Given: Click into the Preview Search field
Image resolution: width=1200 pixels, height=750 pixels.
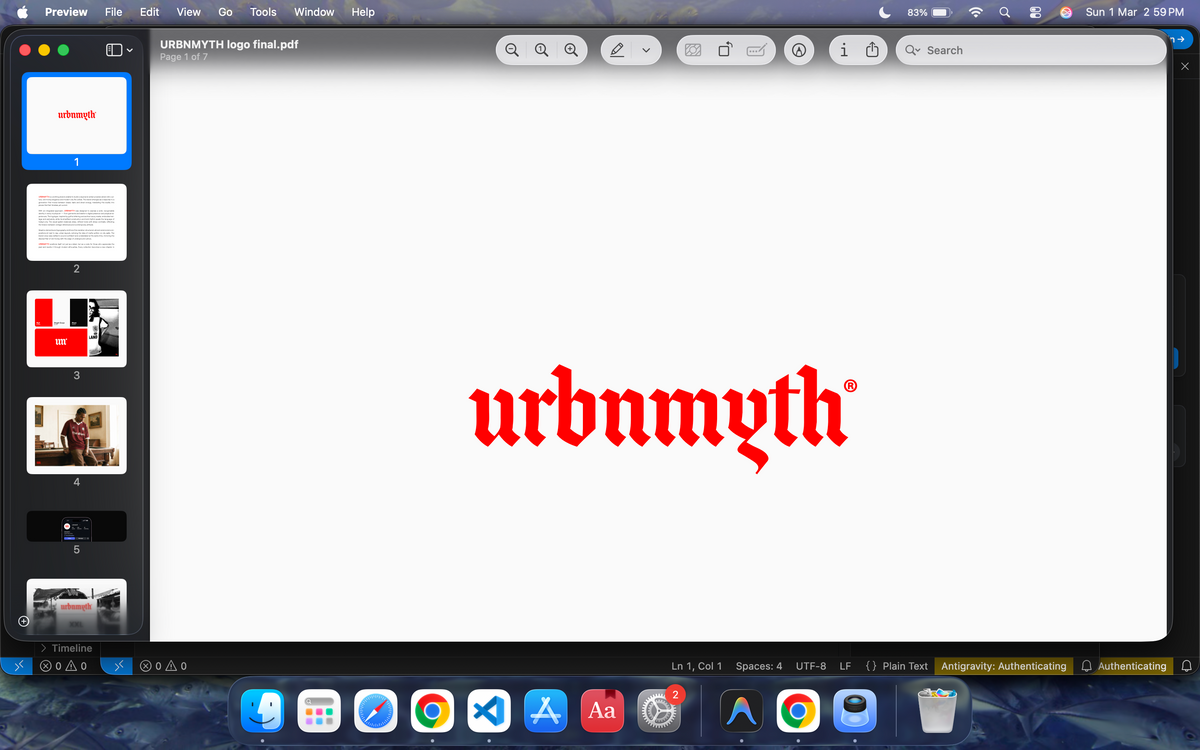Looking at the screenshot, I should (x=1030, y=50).
